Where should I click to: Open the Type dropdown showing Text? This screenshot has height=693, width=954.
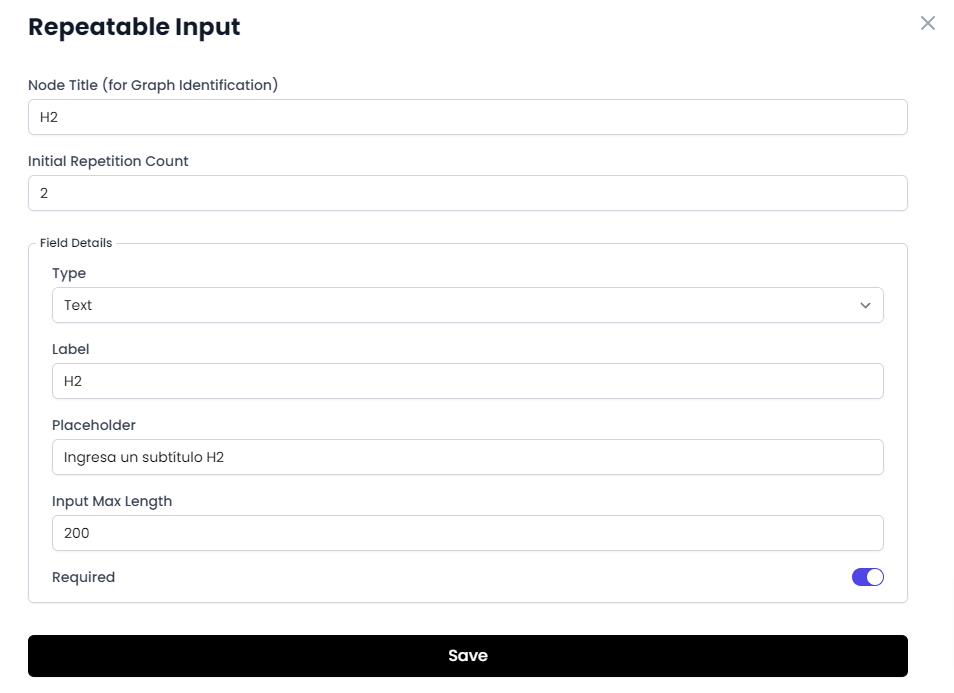tap(467, 305)
